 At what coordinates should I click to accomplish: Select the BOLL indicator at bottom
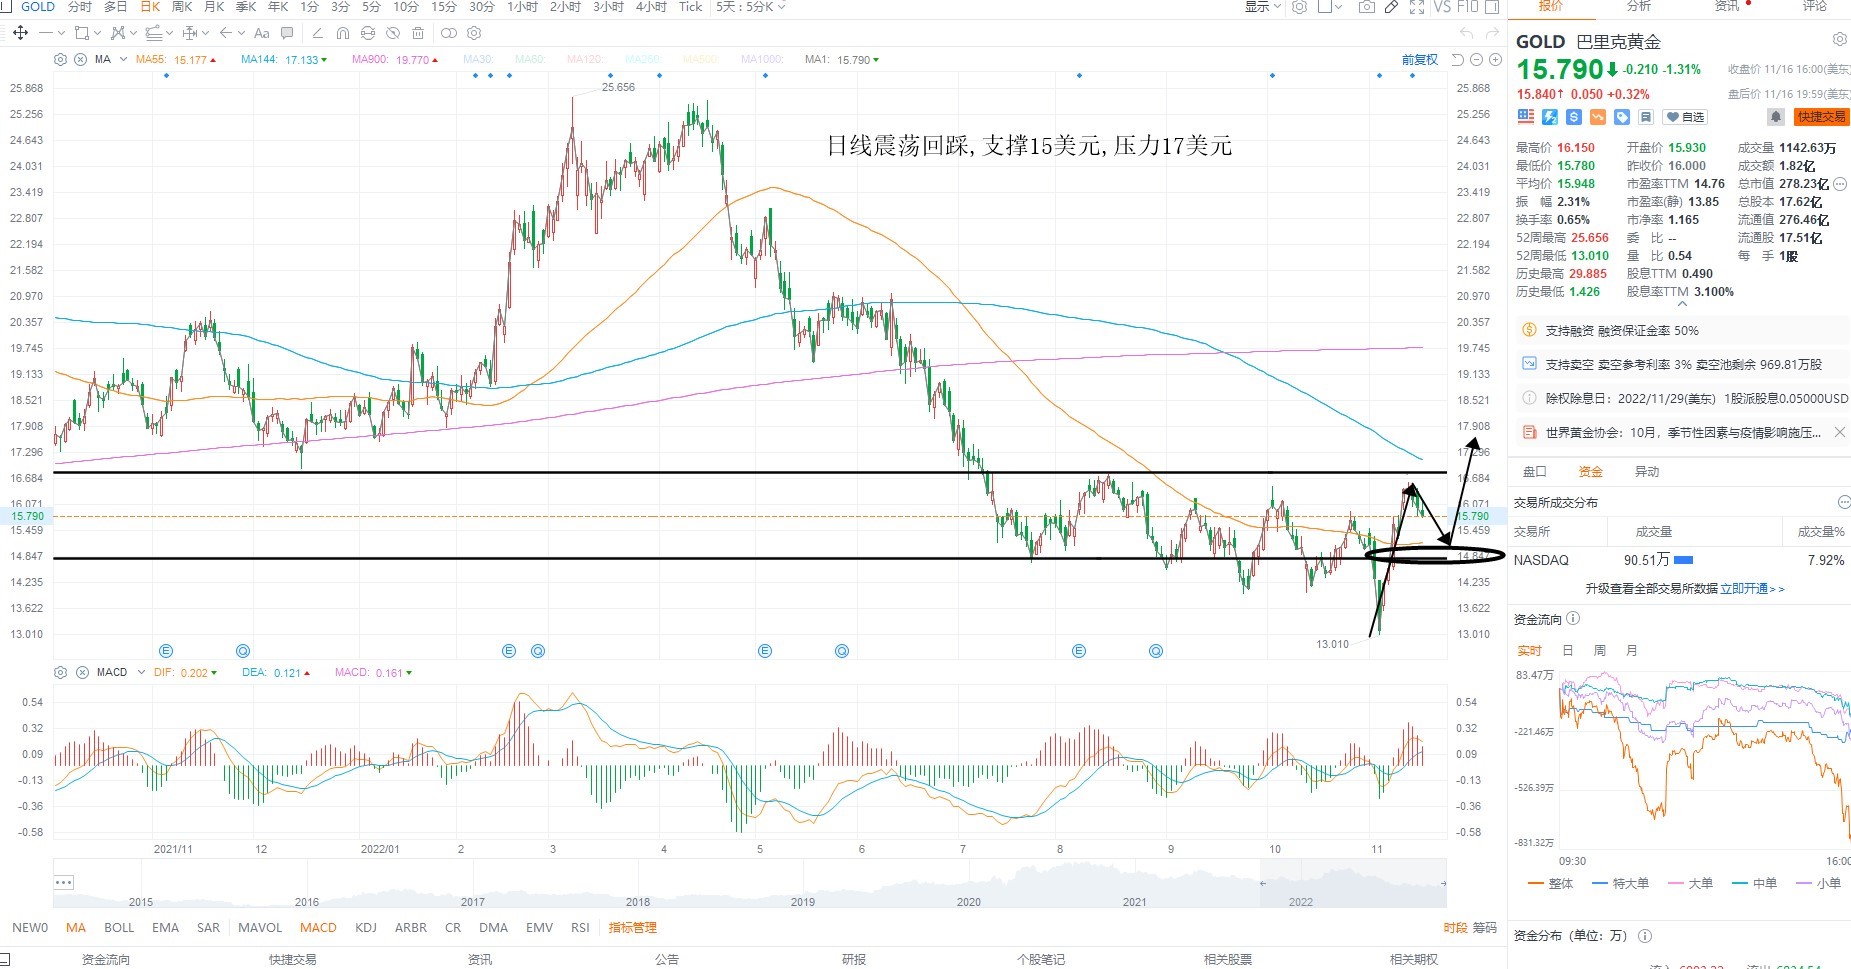point(119,927)
